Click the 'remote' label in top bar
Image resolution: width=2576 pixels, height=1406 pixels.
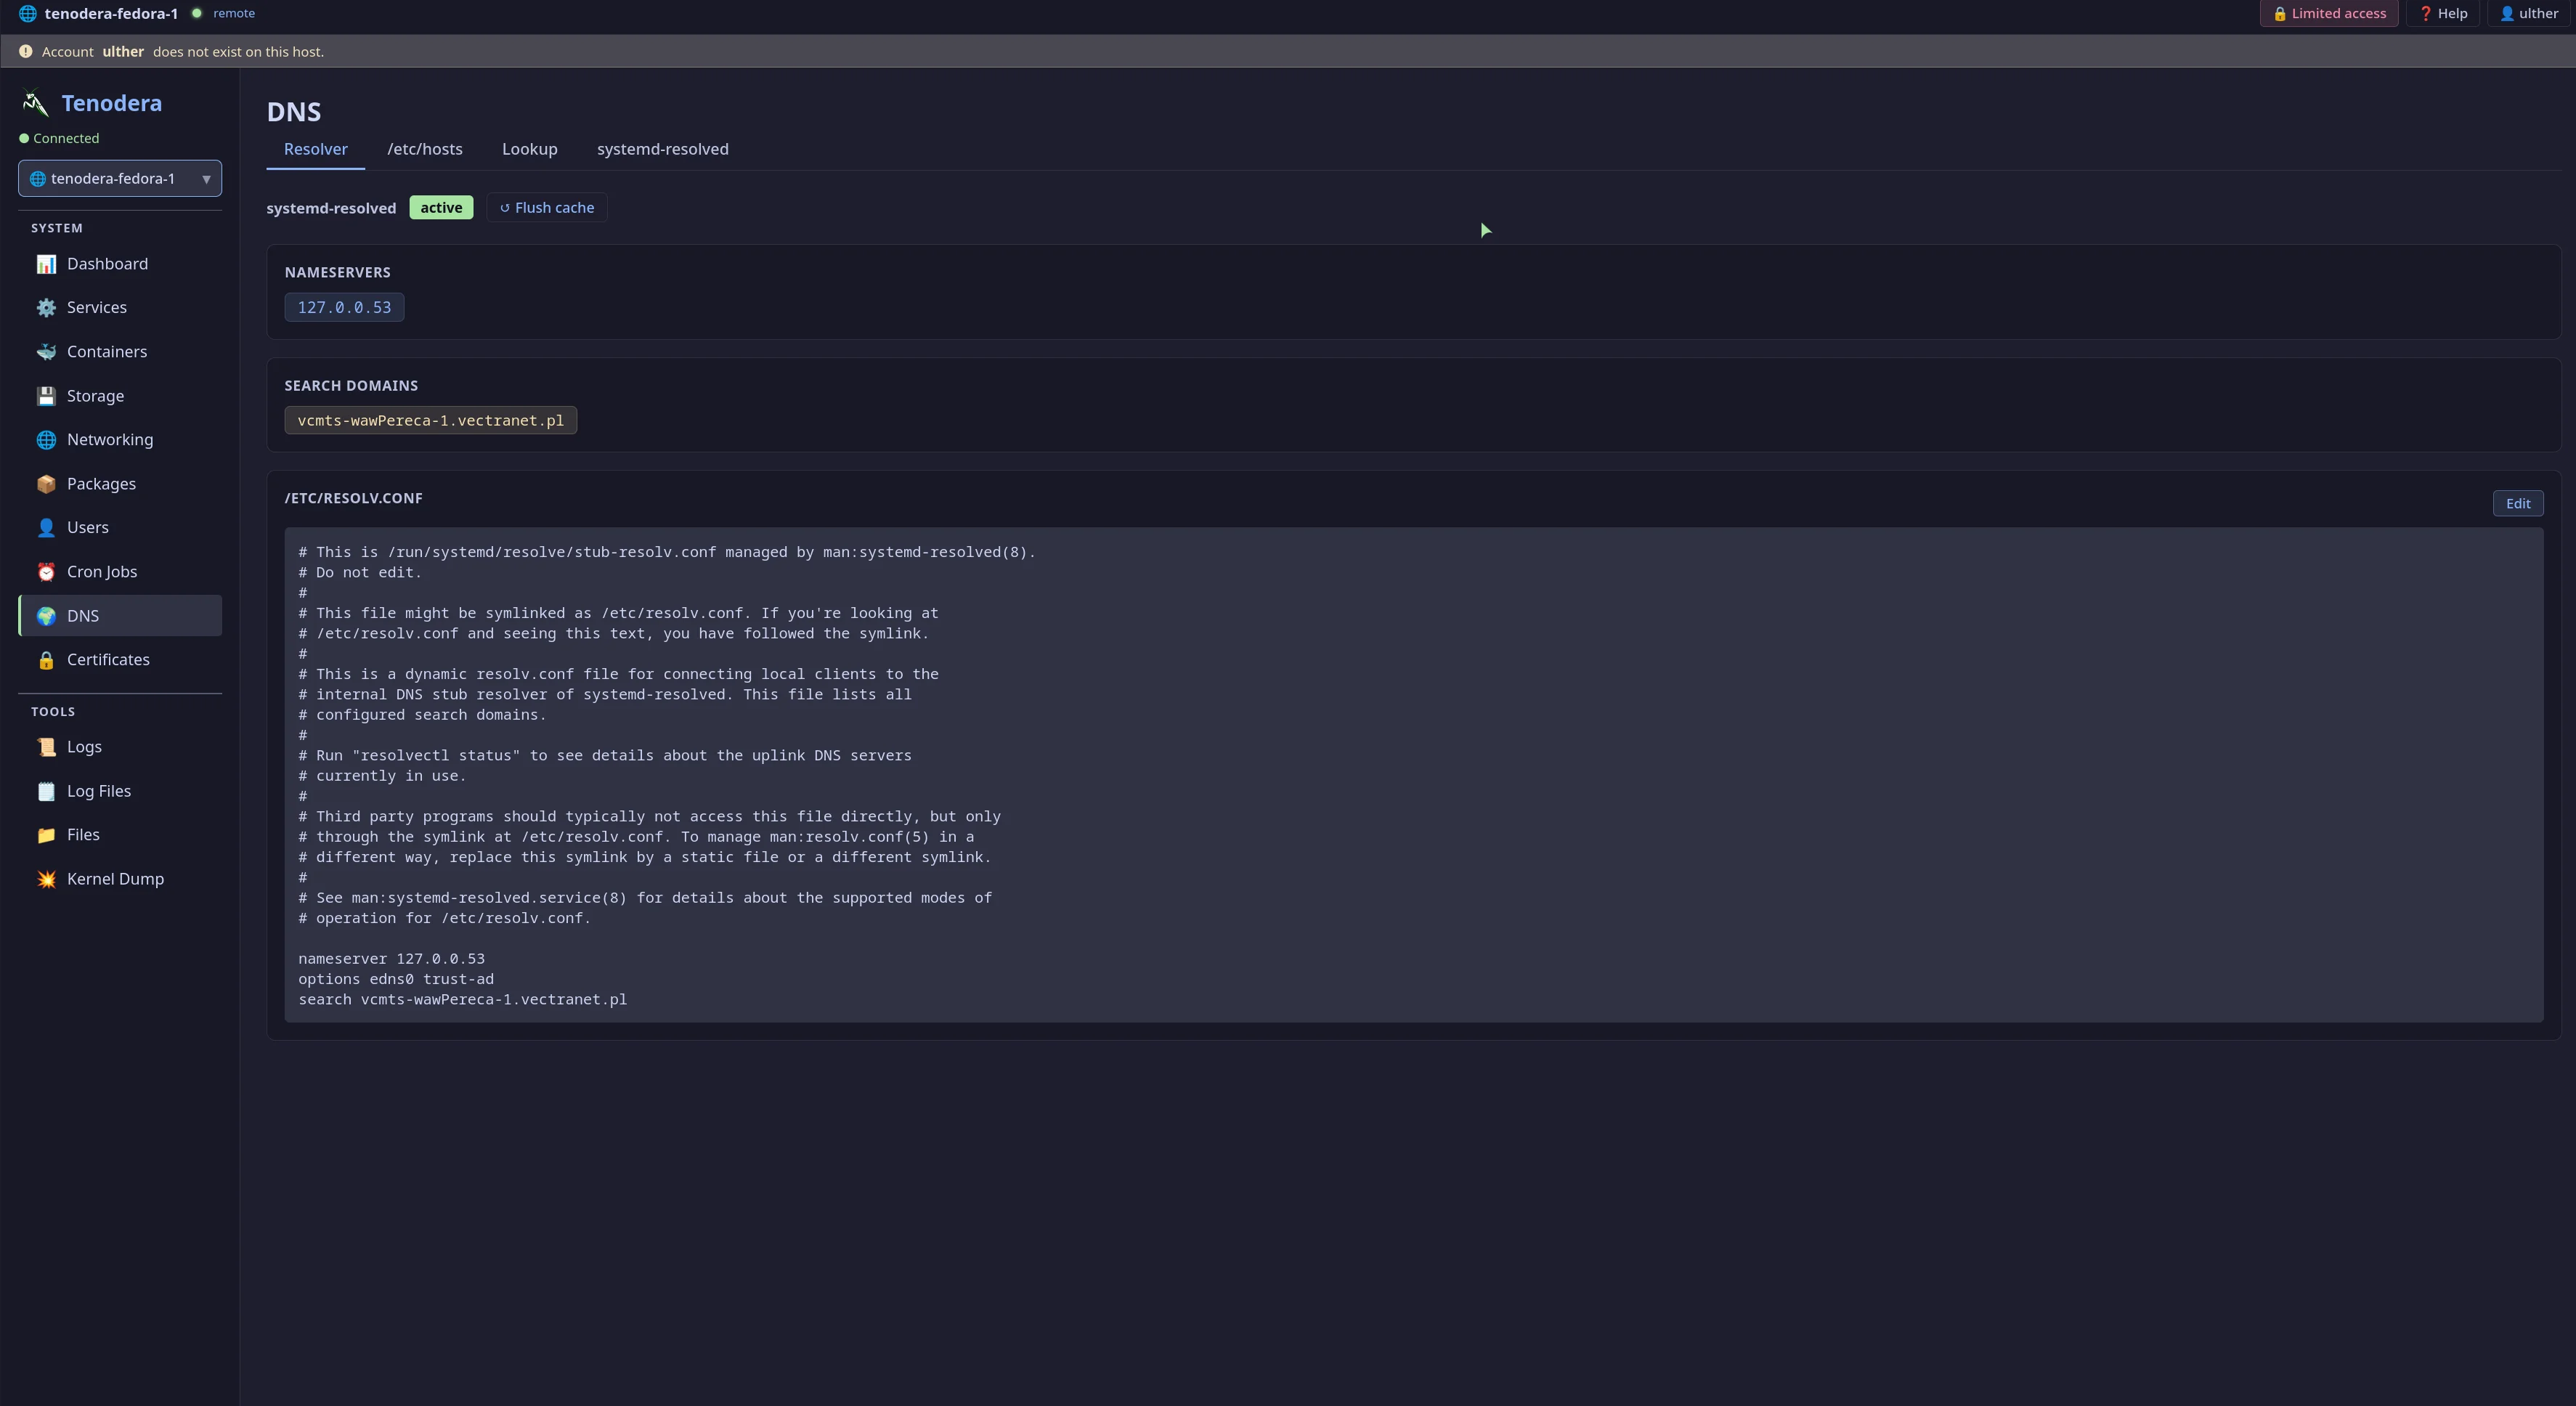pos(234,14)
